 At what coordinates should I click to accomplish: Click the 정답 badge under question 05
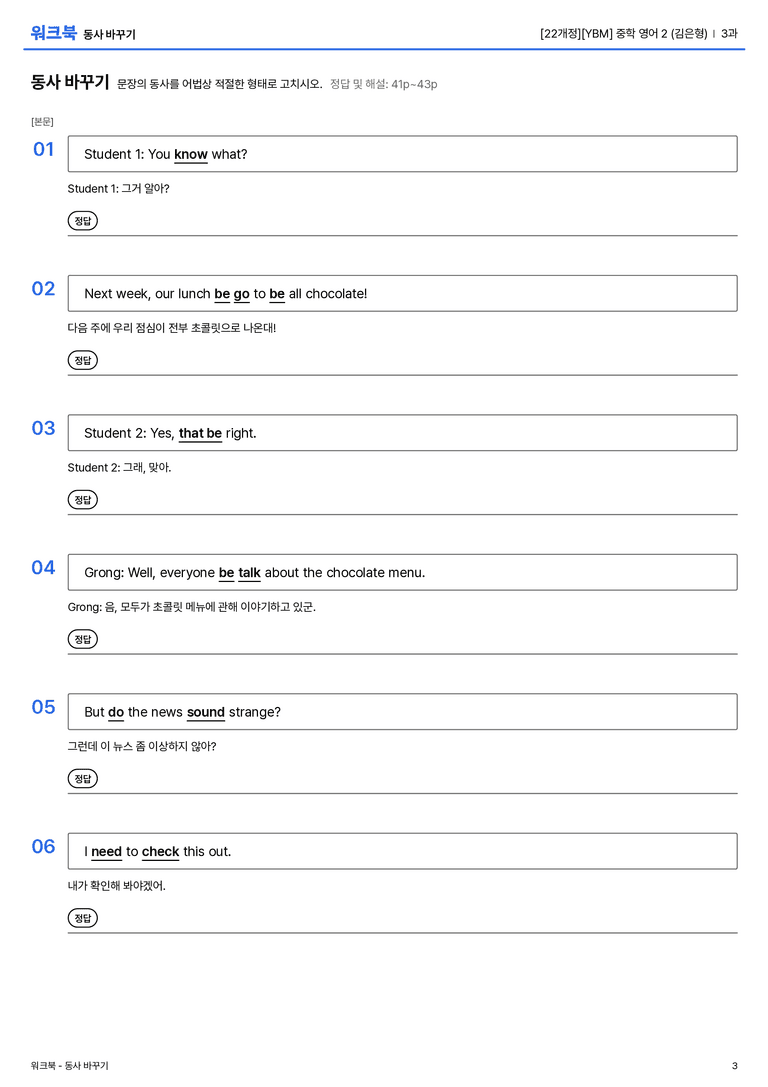pyautogui.click(x=82, y=779)
